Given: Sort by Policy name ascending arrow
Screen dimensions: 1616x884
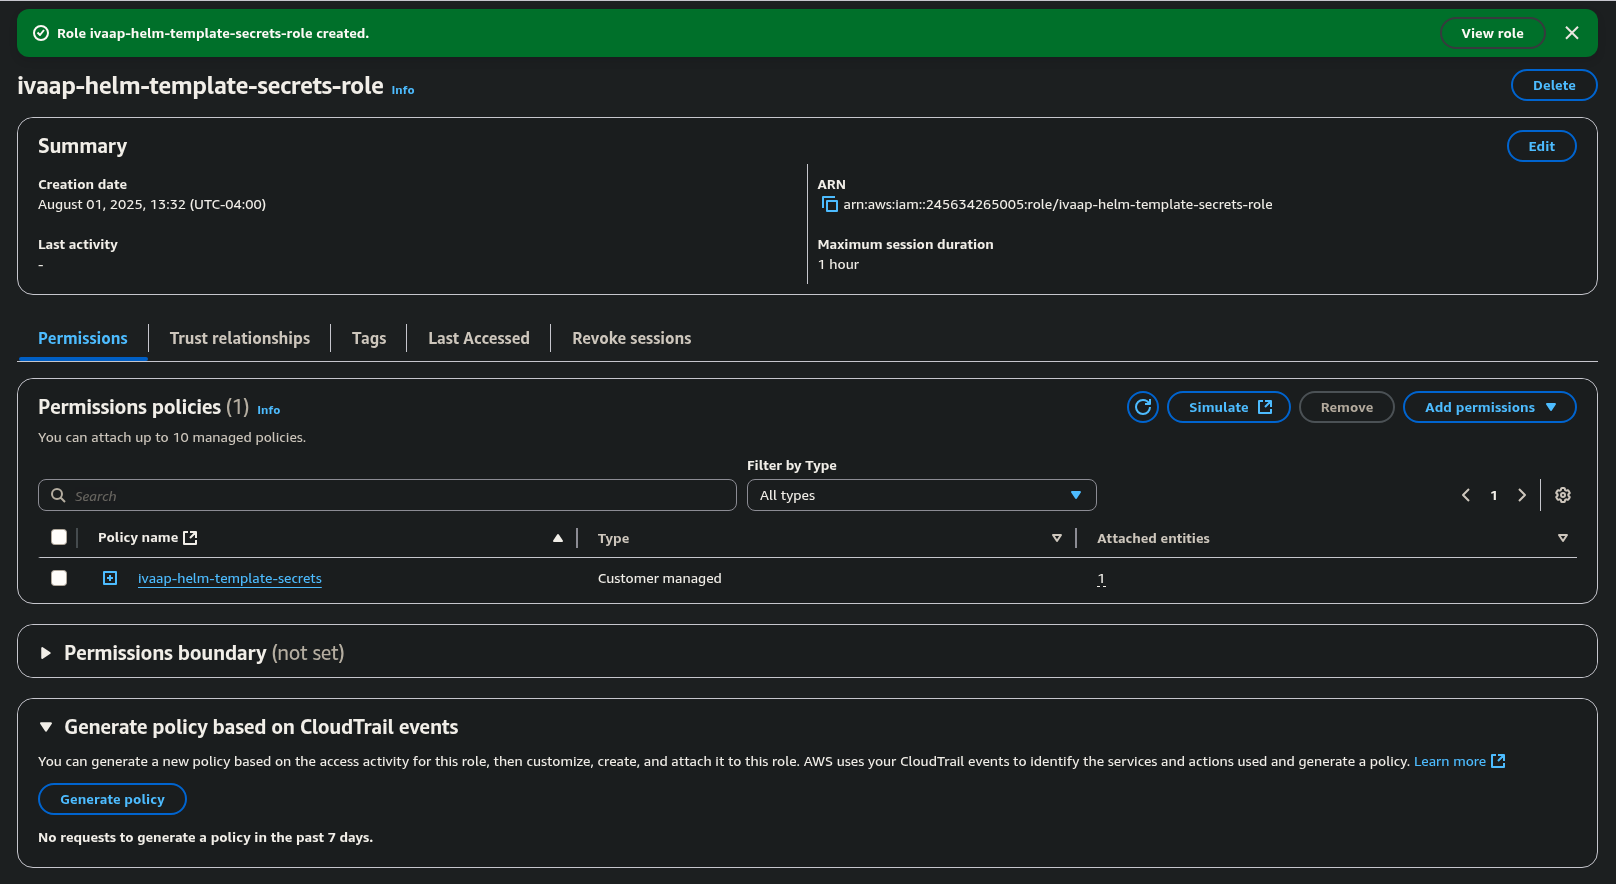Looking at the screenshot, I should (558, 538).
